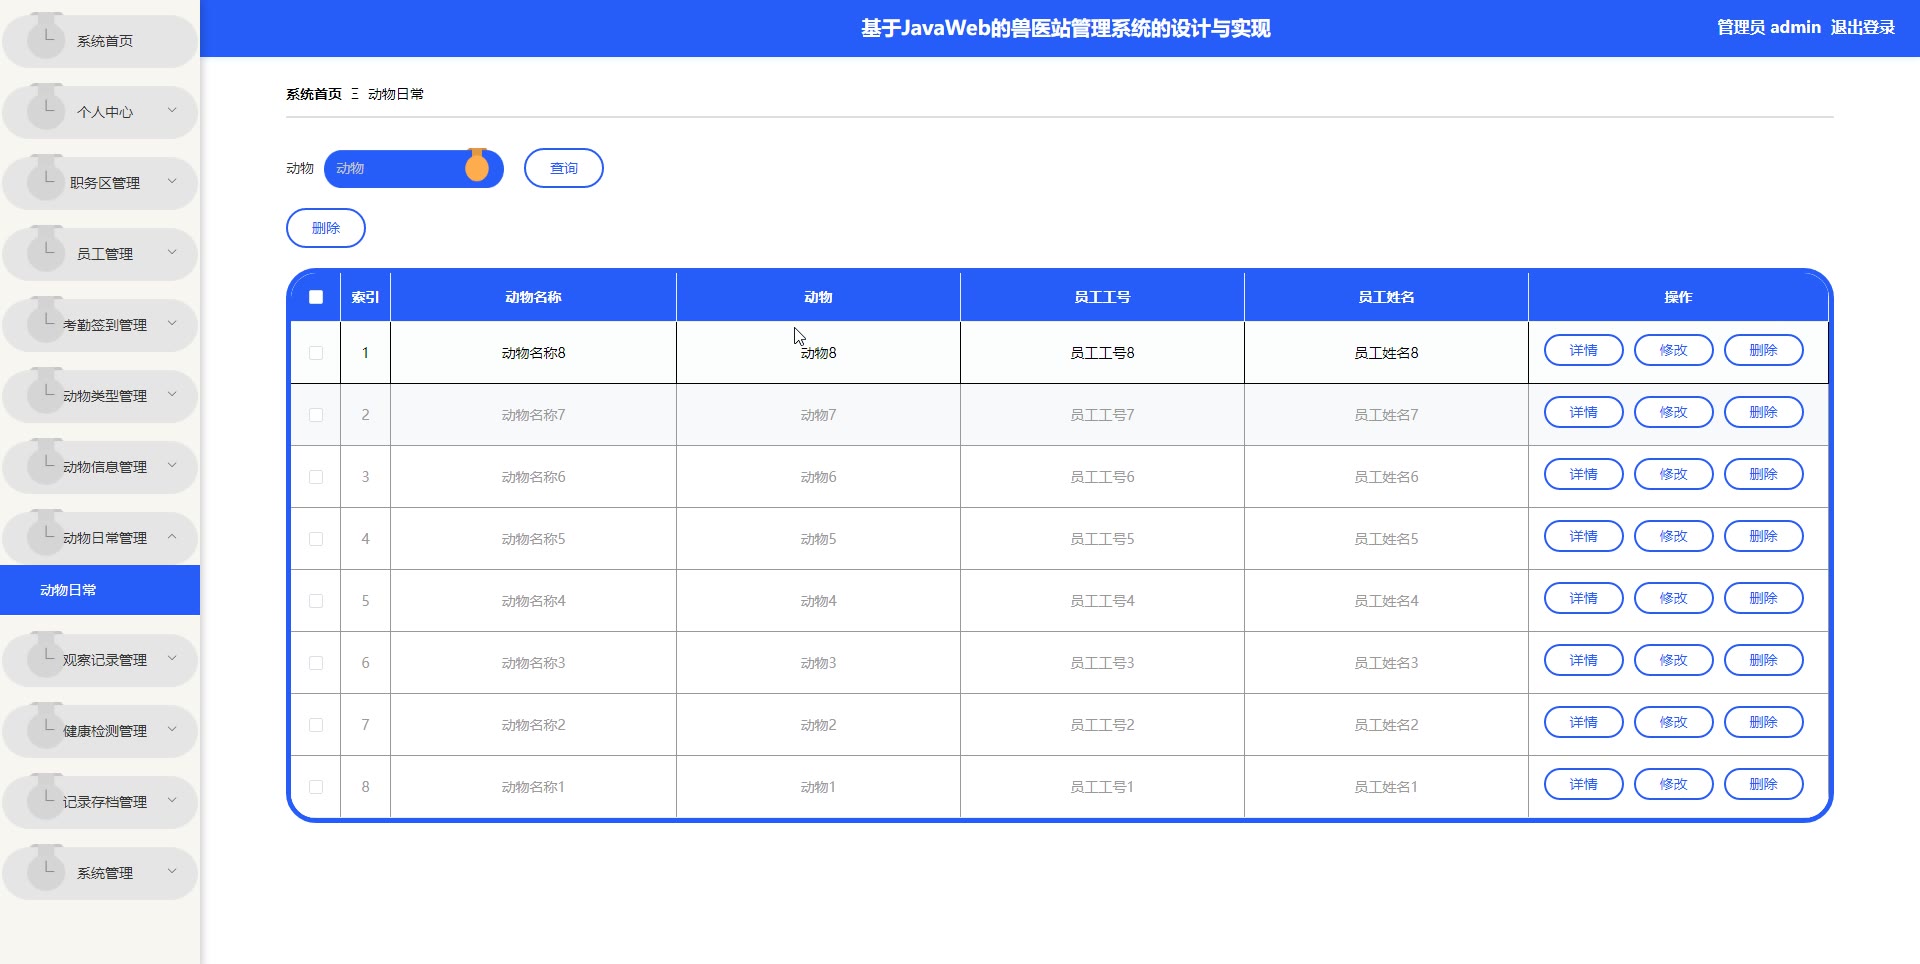1920x964 pixels.
Task: Expand the 个人中心 menu chevron
Action: (x=172, y=111)
